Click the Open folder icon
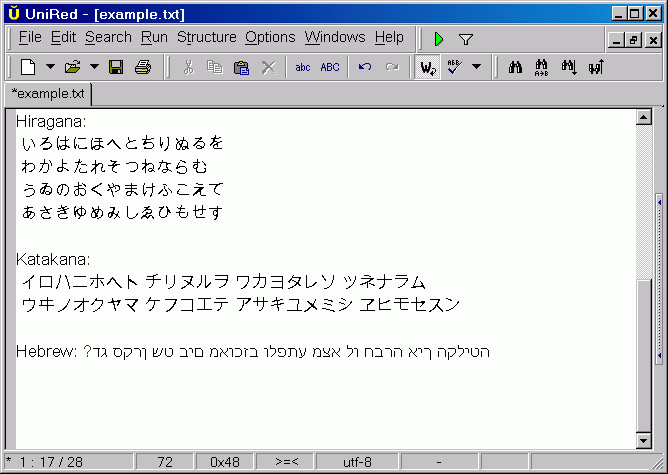 [72, 67]
